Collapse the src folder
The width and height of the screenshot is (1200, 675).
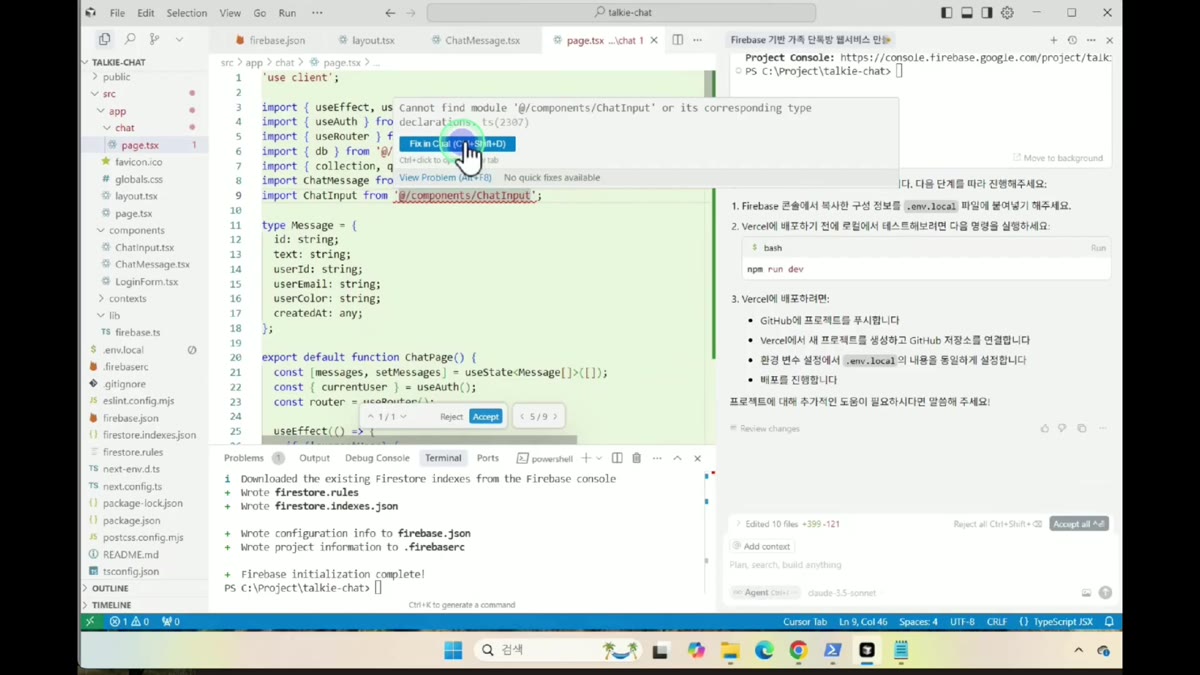tap(109, 94)
